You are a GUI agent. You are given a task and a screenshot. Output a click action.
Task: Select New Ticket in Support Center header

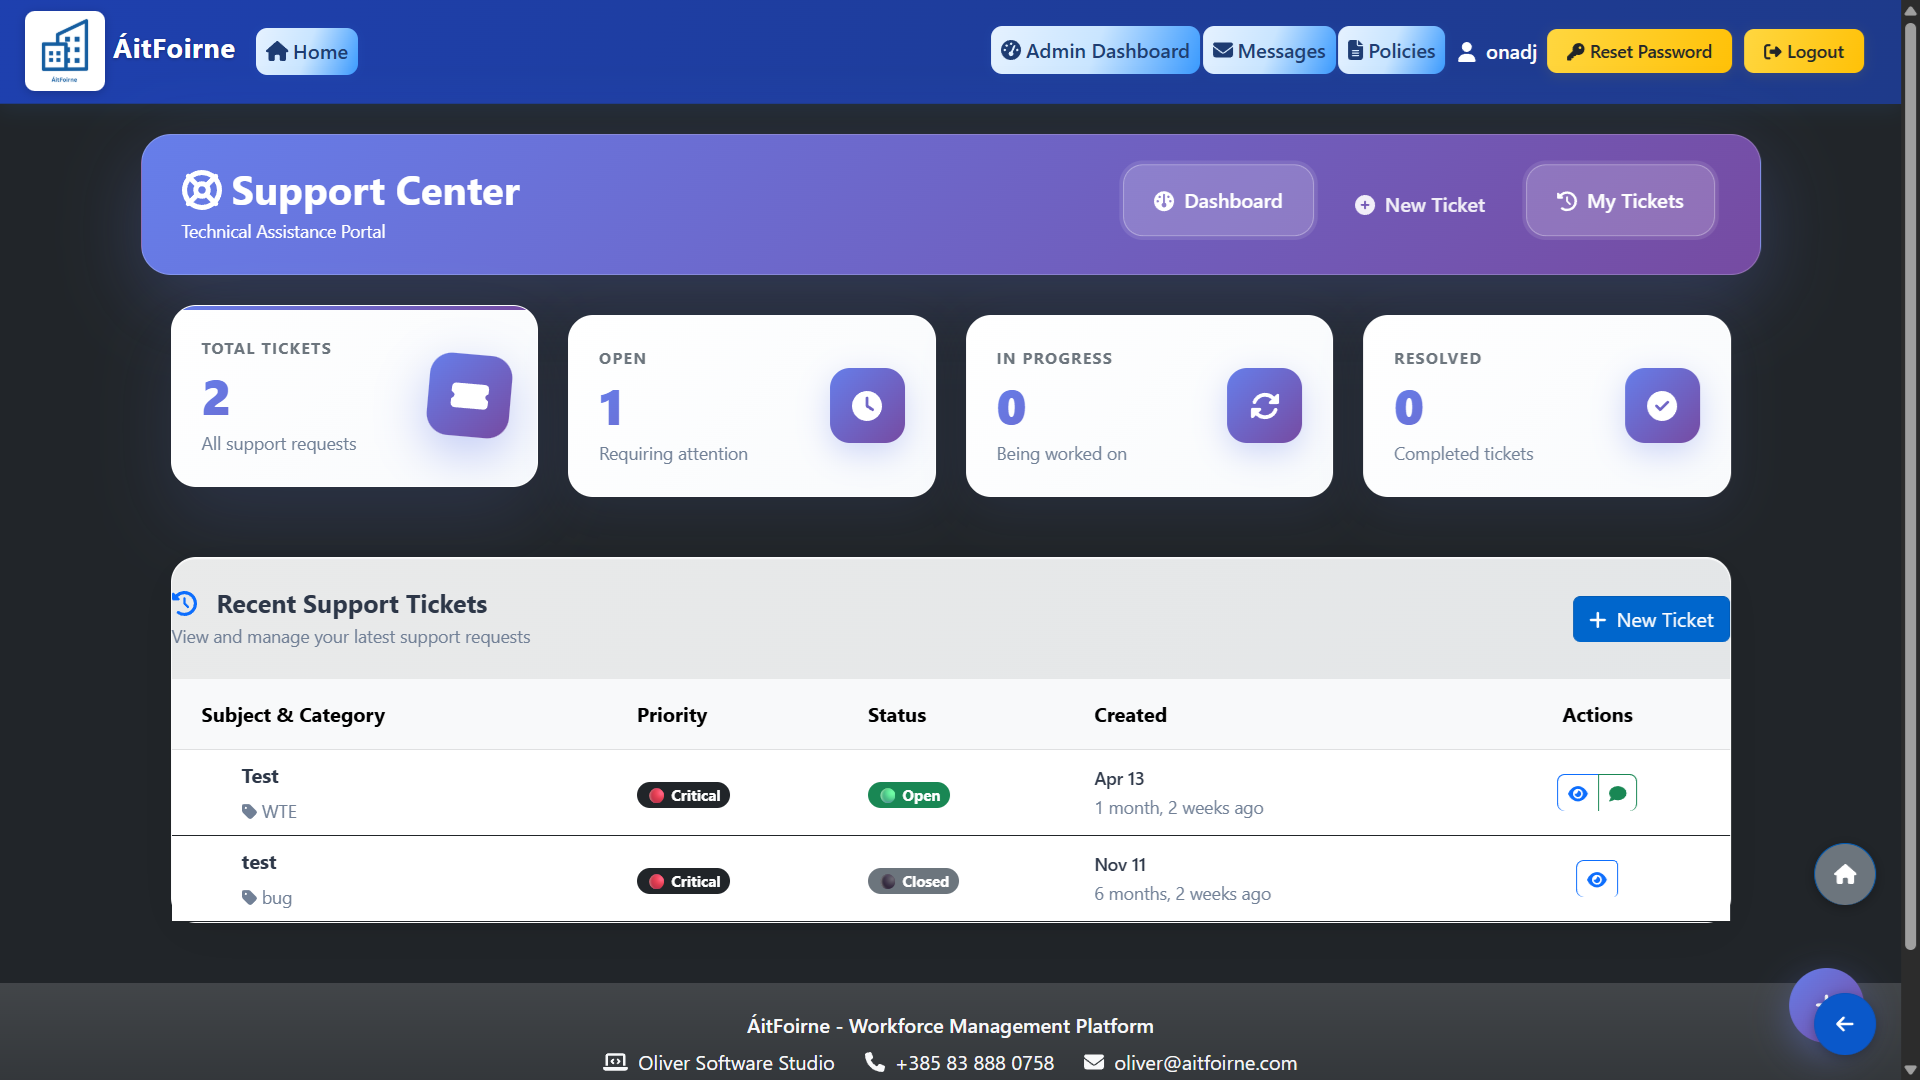pyautogui.click(x=1420, y=205)
